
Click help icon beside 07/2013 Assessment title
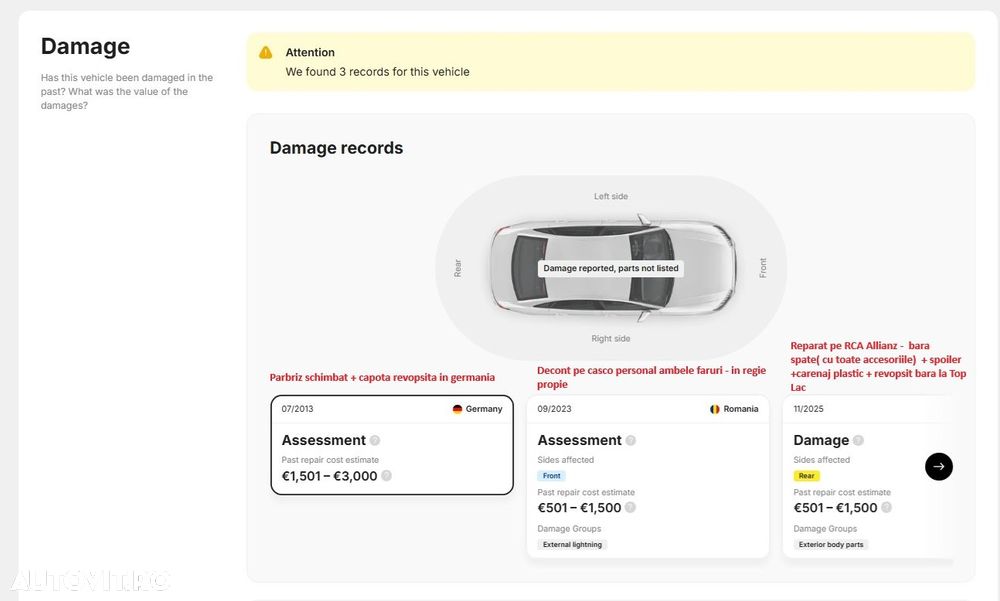pos(375,440)
